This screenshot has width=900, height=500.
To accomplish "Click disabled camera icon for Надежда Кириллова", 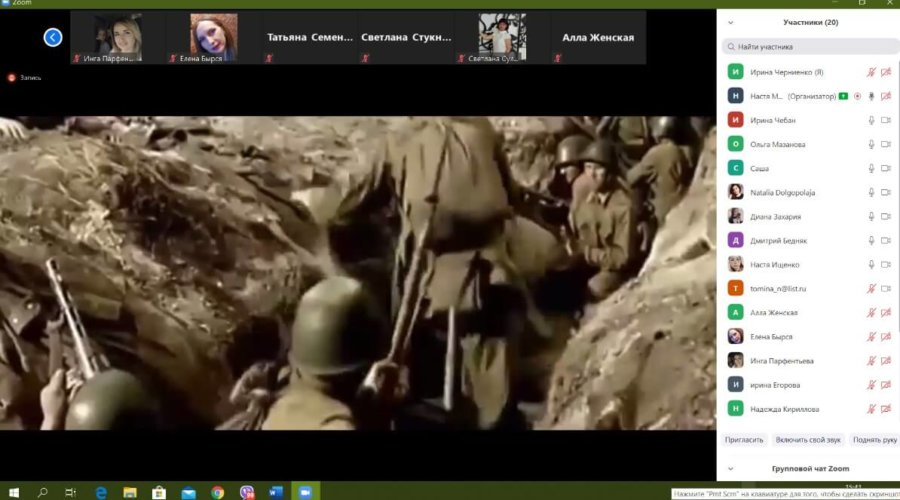I will (886, 409).
